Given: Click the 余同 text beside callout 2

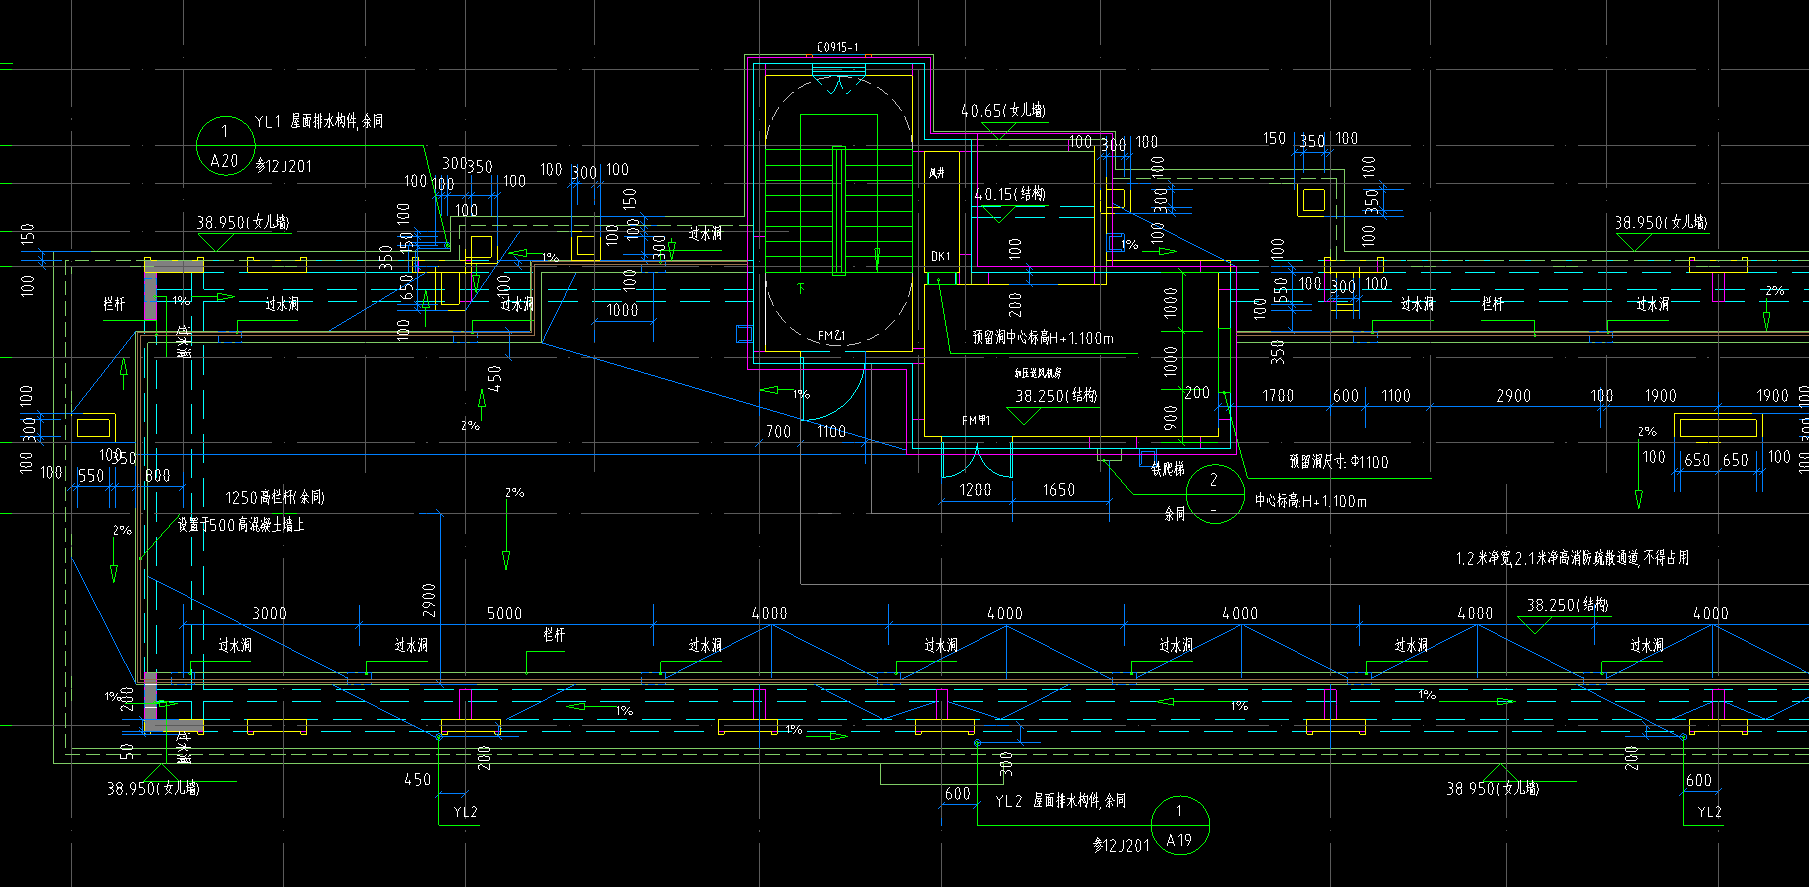Looking at the screenshot, I should coord(1174,514).
